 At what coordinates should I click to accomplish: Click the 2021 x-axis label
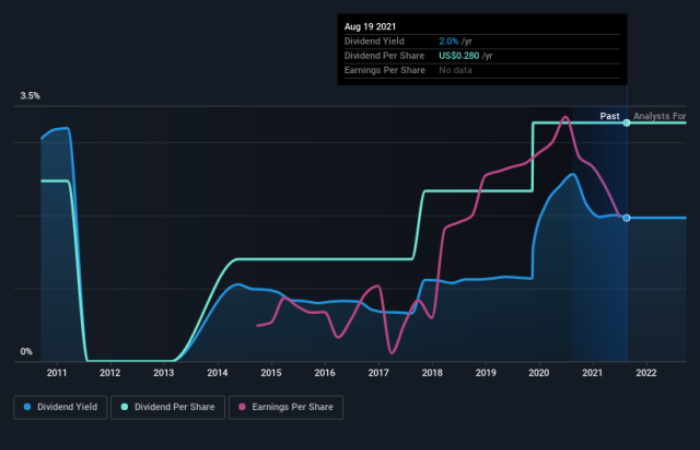(x=592, y=373)
